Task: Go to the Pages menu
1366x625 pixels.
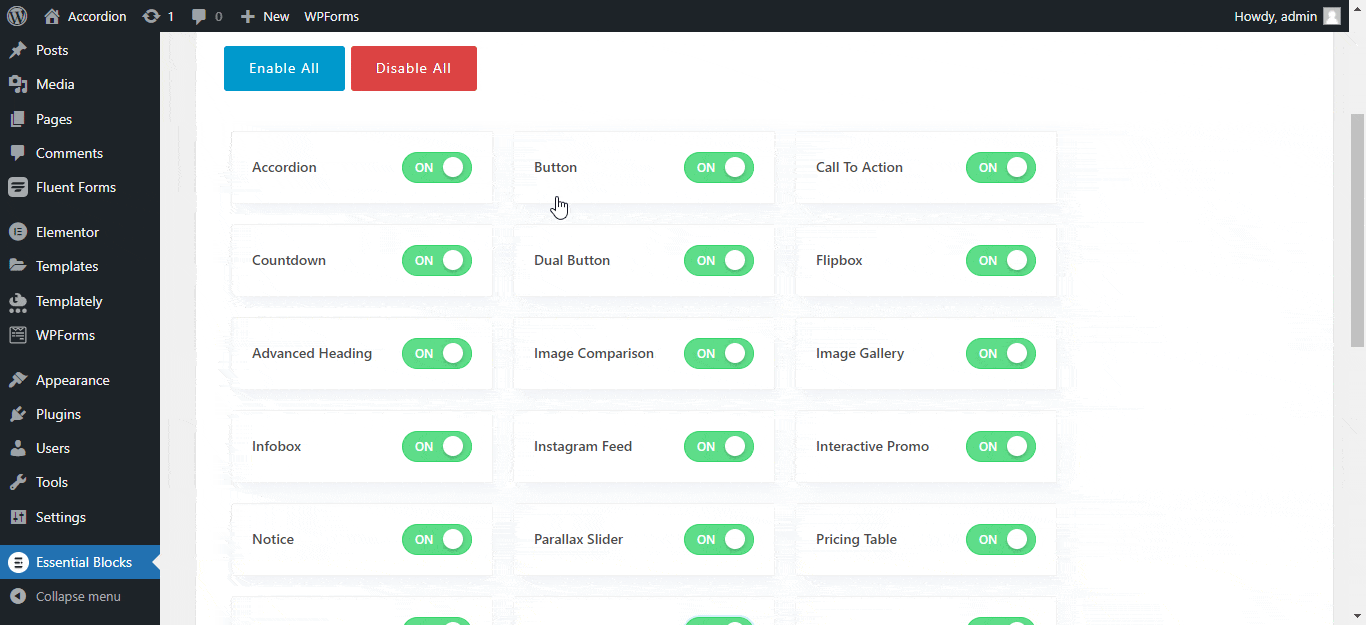Action: [x=80, y=119]
